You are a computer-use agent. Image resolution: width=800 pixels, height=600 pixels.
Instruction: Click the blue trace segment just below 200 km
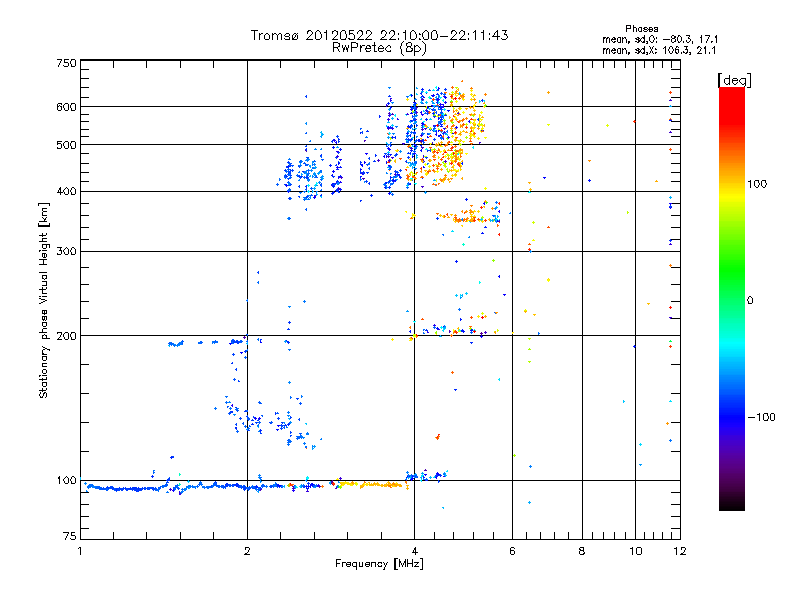coord(176,344)
